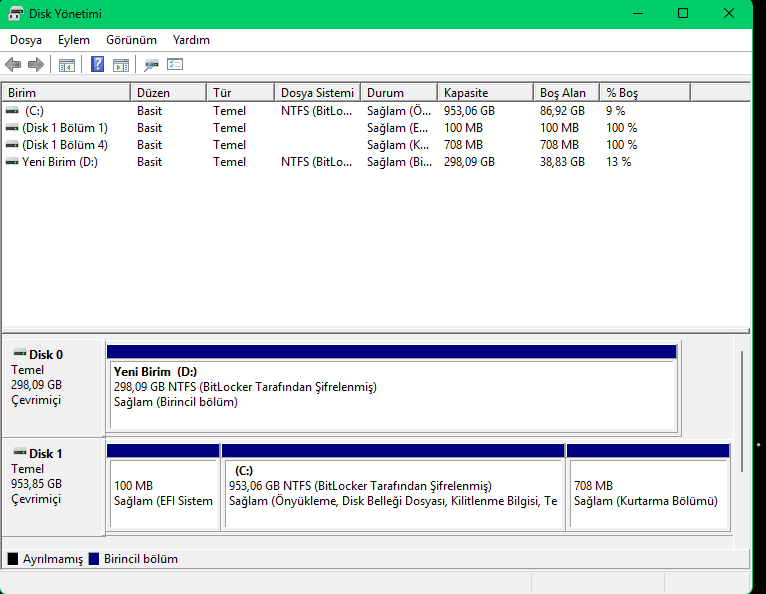The image size is (766, 594).
Task: Click the Forward arrow toolbar icon
Action: click(x=36, y=64)
